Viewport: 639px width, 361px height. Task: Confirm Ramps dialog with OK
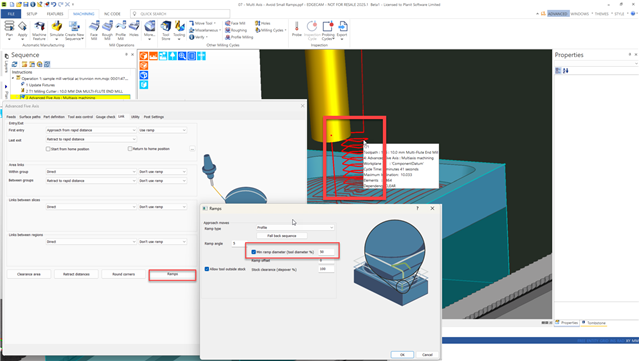point(402,354)
